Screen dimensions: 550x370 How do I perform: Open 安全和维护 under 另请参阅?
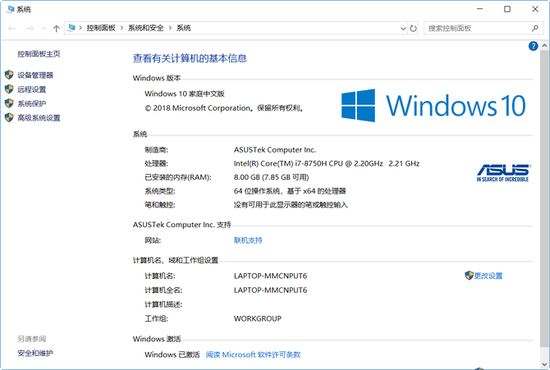click(x=35, y=353)
